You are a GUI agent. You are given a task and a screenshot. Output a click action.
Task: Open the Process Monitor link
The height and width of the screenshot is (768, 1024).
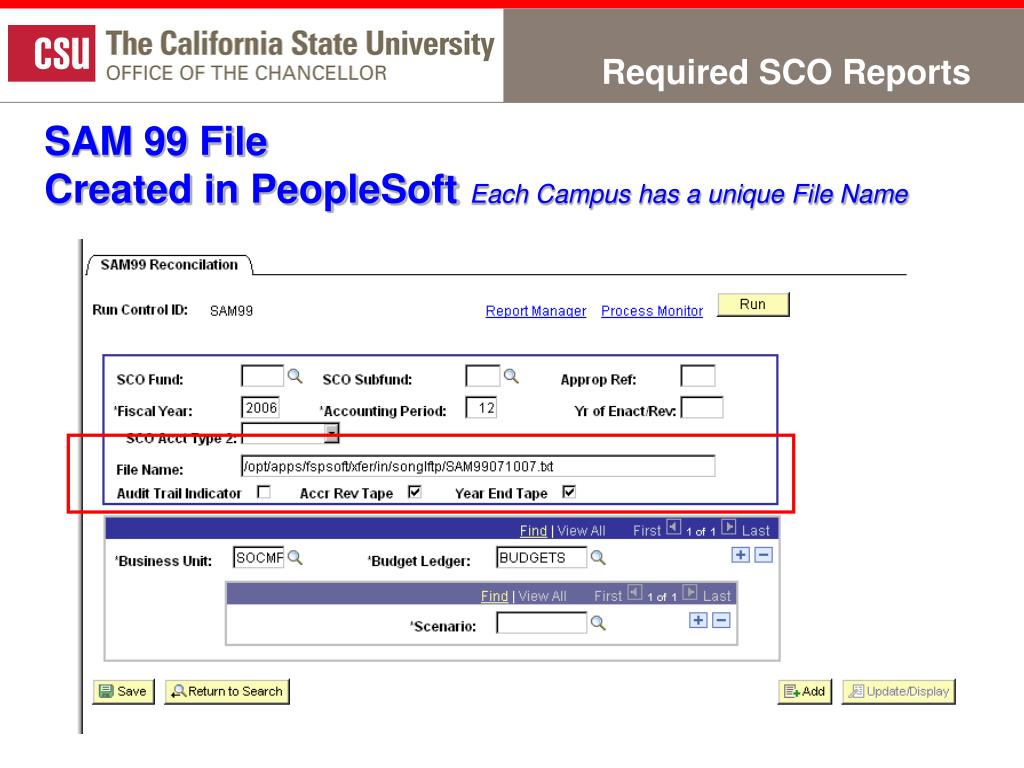coord(652,311)
